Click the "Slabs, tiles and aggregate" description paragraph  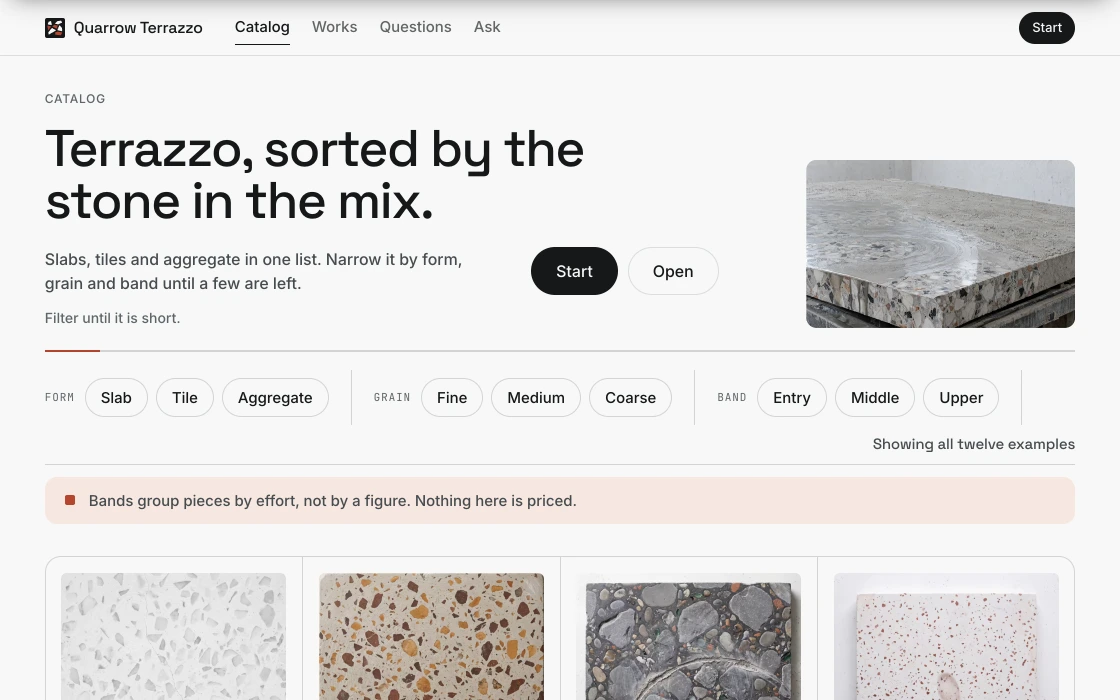(x=254, y=271)
